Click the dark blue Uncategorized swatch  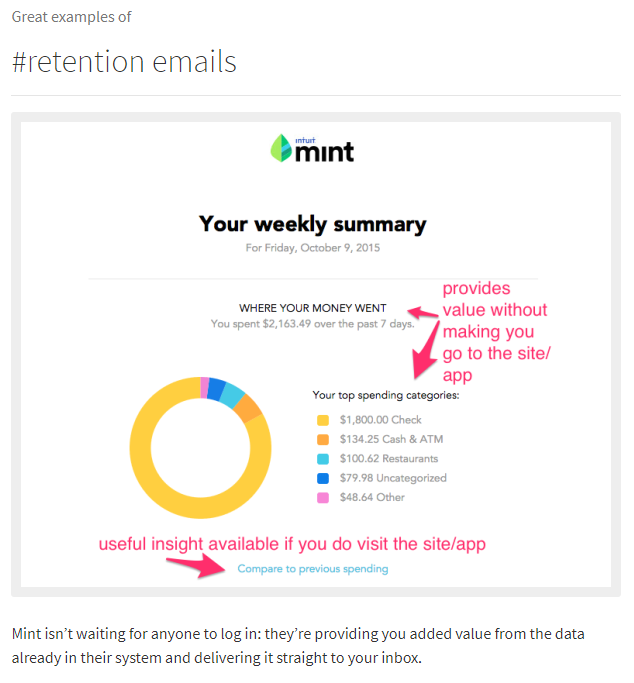[323, 478]
